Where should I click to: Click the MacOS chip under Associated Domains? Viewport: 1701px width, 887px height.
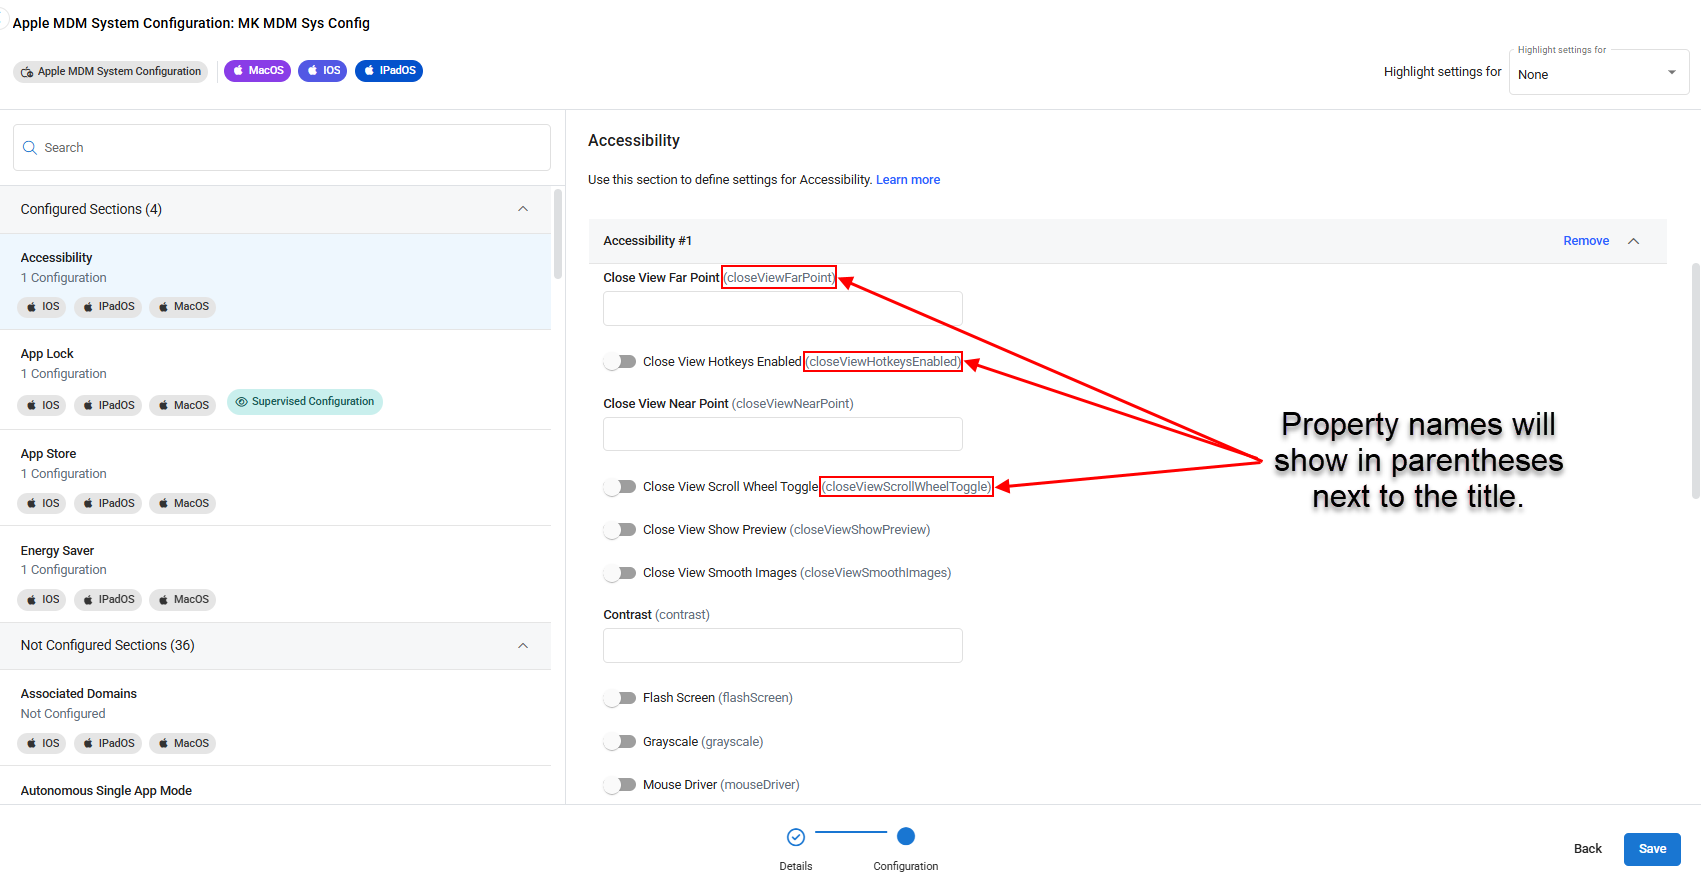[x=183, y=743]
